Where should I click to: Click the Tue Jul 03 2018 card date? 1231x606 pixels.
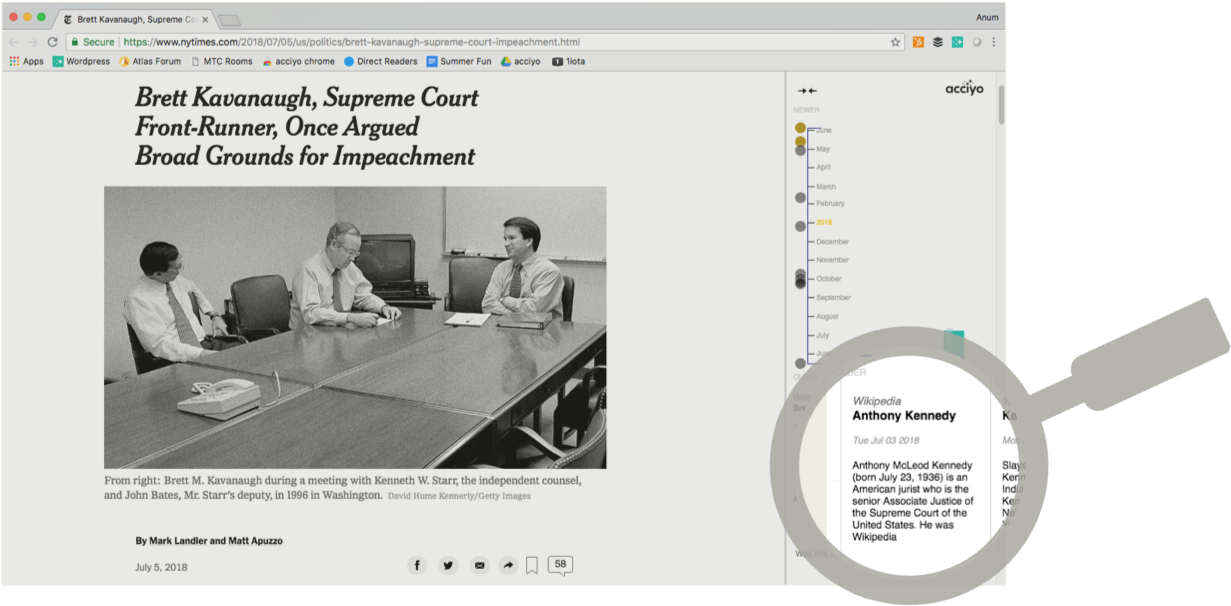tap(886, 440)
